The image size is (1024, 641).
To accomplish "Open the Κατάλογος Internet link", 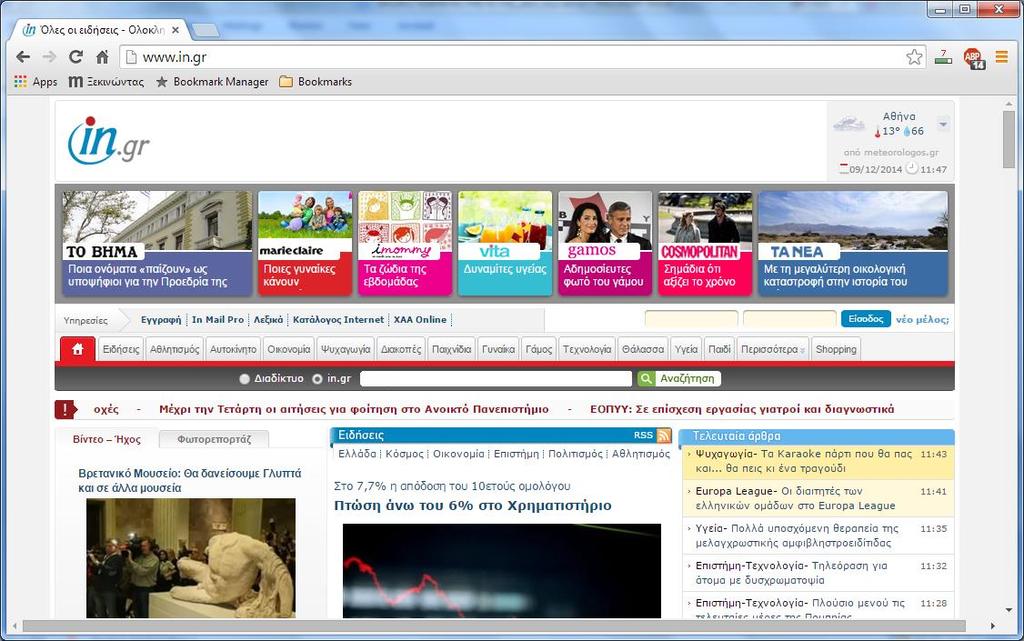I will click(x=338, y=319).
